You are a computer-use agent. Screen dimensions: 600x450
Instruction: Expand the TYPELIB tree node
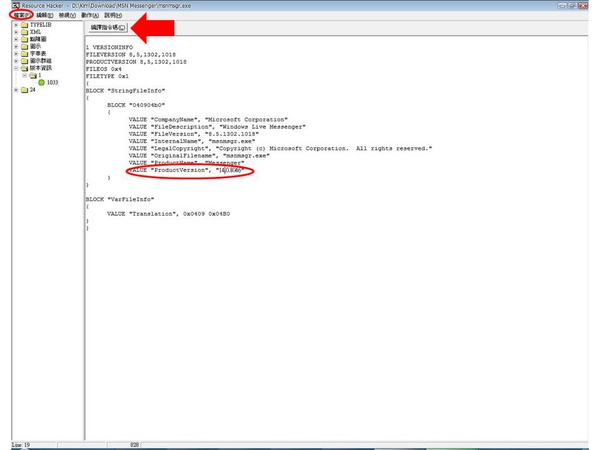point(16,25)
